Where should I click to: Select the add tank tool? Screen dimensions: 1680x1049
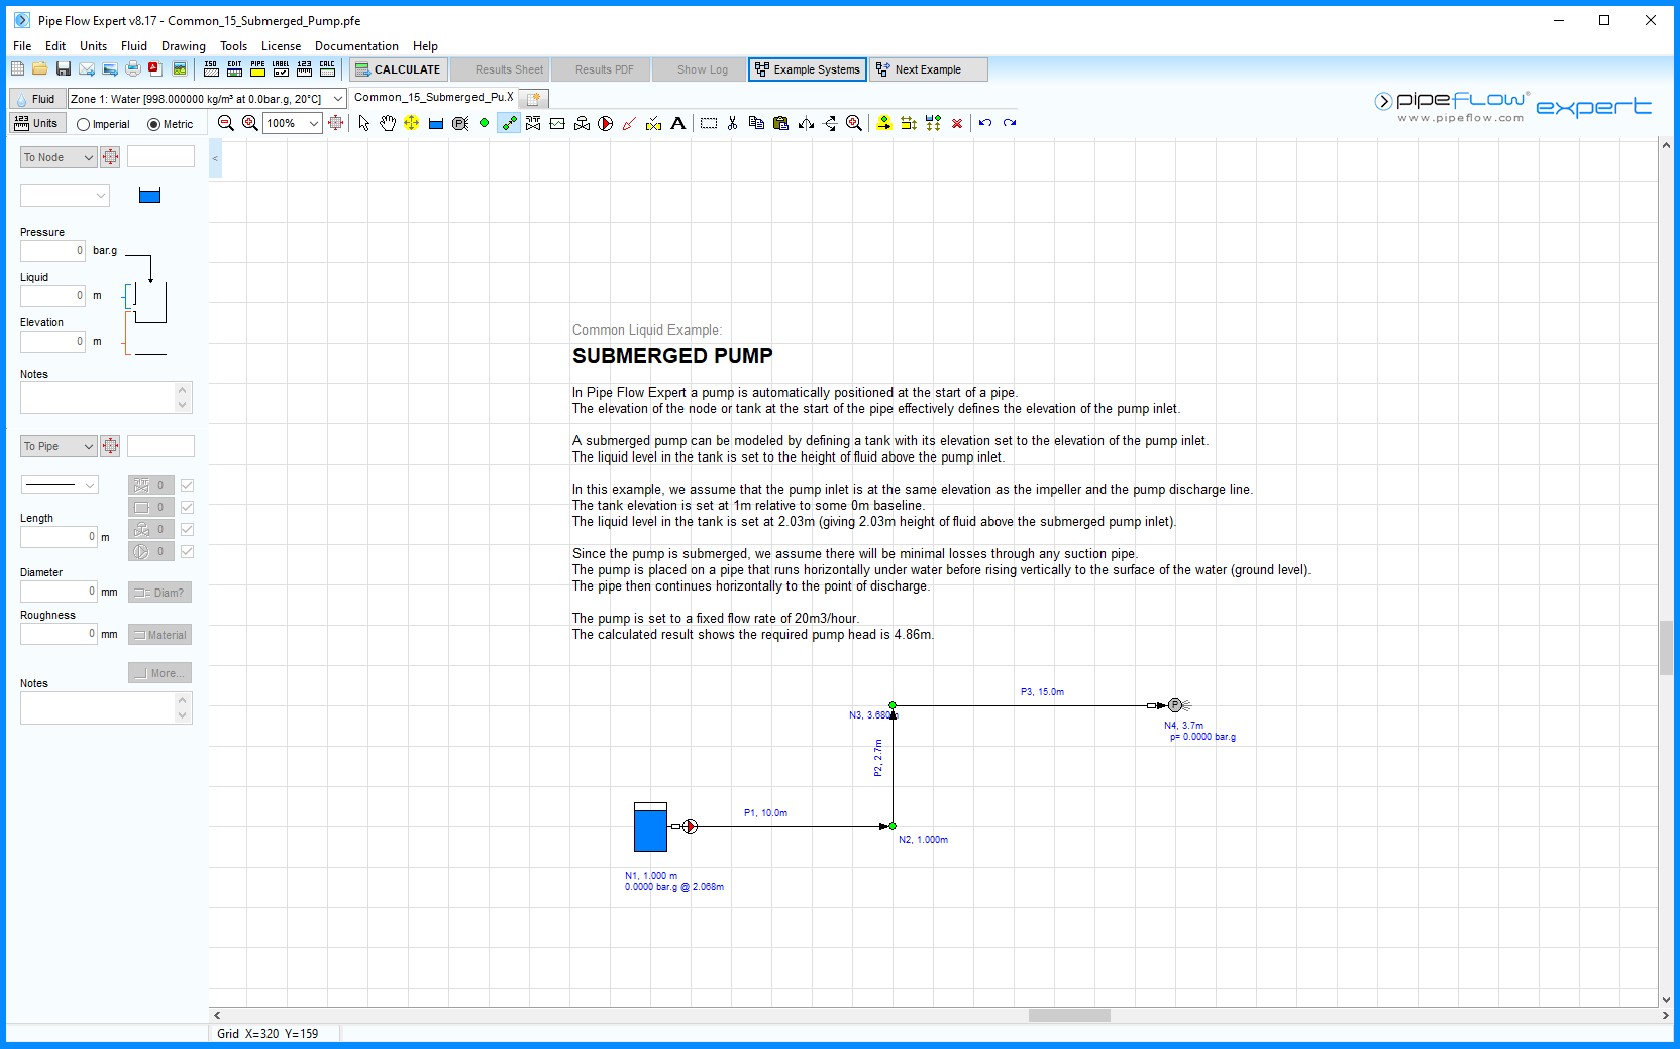(x=436, y=123)
